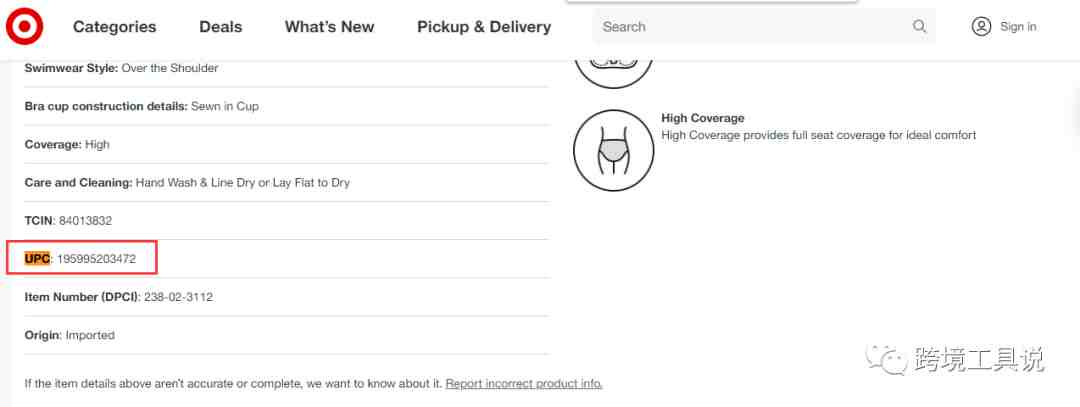Click the Sign in link
Image resolution: width=1080 pixels, height=407 pixels.
1018,27
